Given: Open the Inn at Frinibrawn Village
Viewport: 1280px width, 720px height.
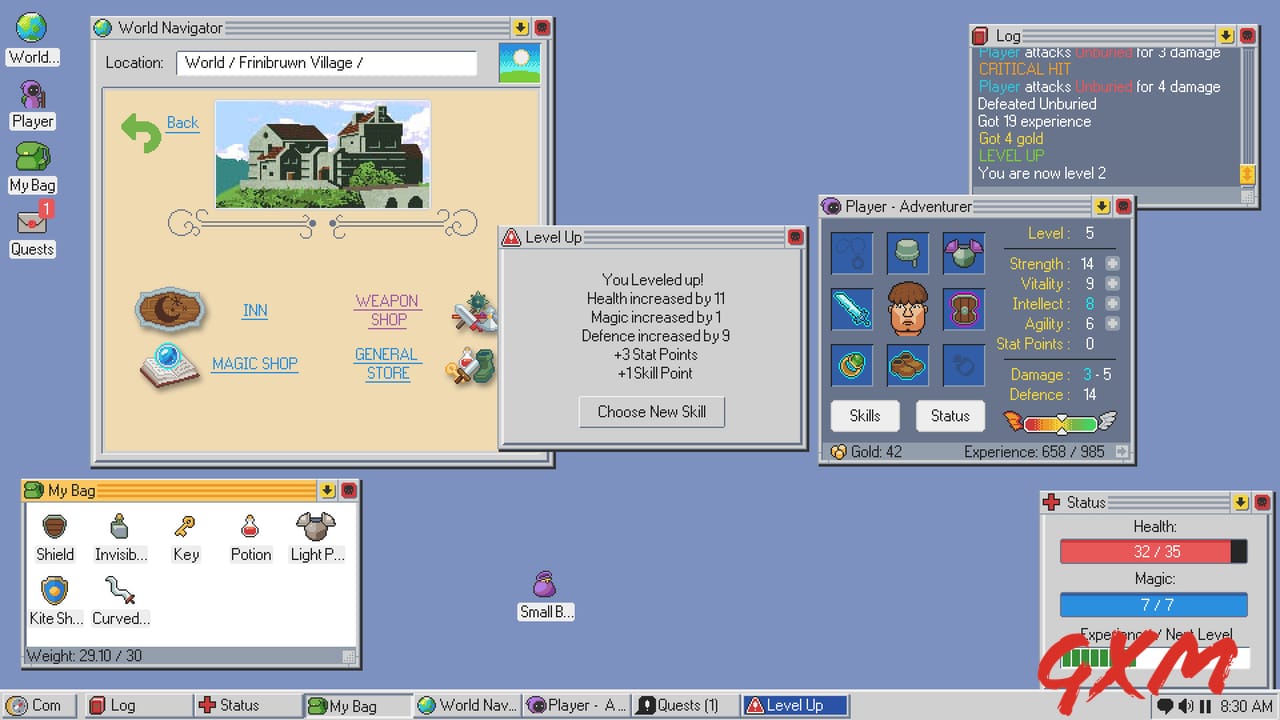Looking at the screenshot, I should coord(254,311).
